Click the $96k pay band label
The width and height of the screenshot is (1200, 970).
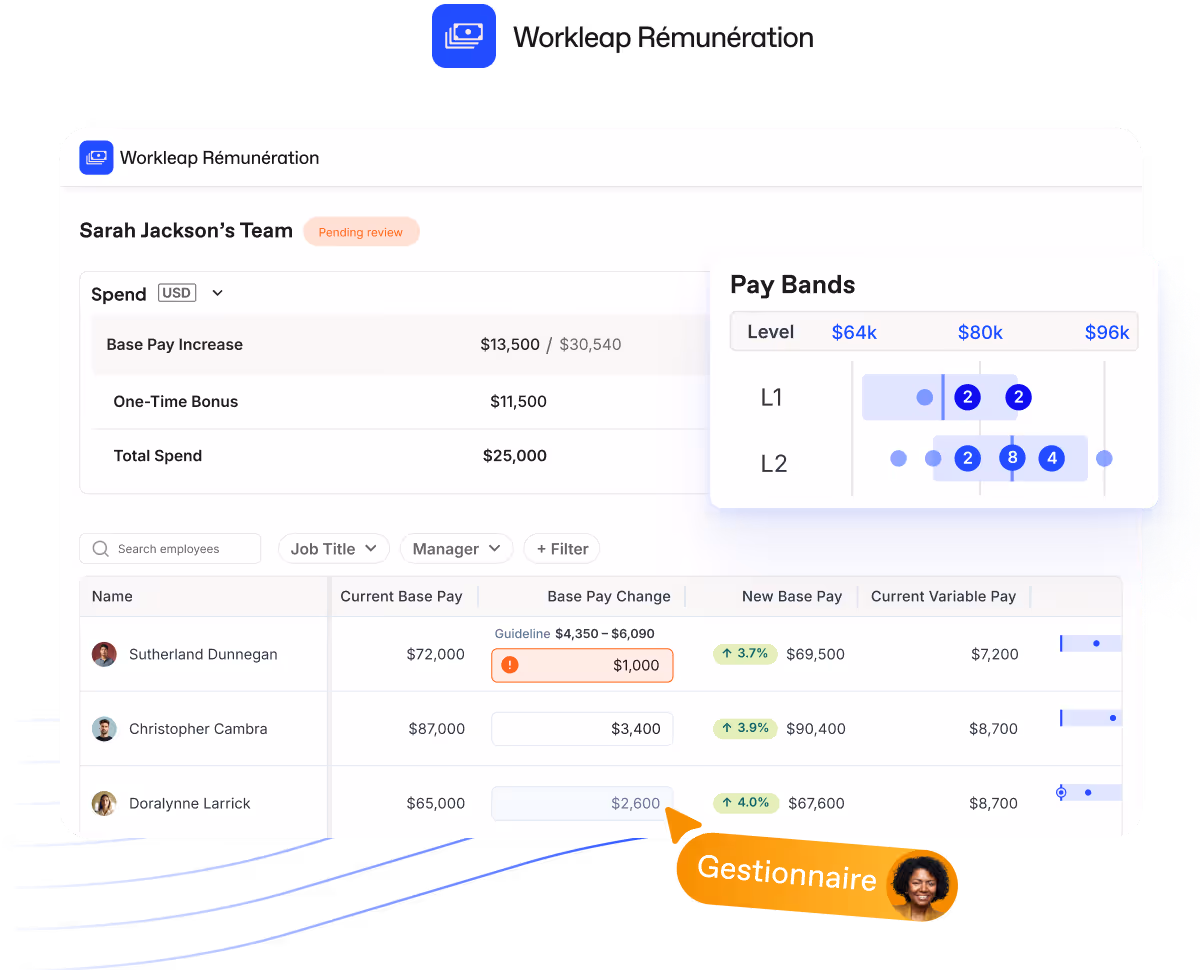coord(1107,332)
